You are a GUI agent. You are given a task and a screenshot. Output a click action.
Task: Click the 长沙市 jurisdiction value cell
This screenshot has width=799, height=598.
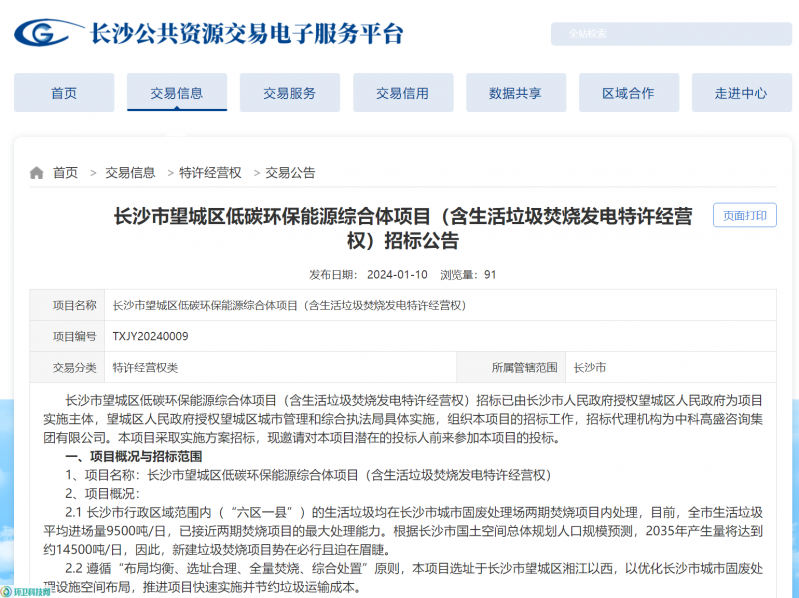click(586, 367)
